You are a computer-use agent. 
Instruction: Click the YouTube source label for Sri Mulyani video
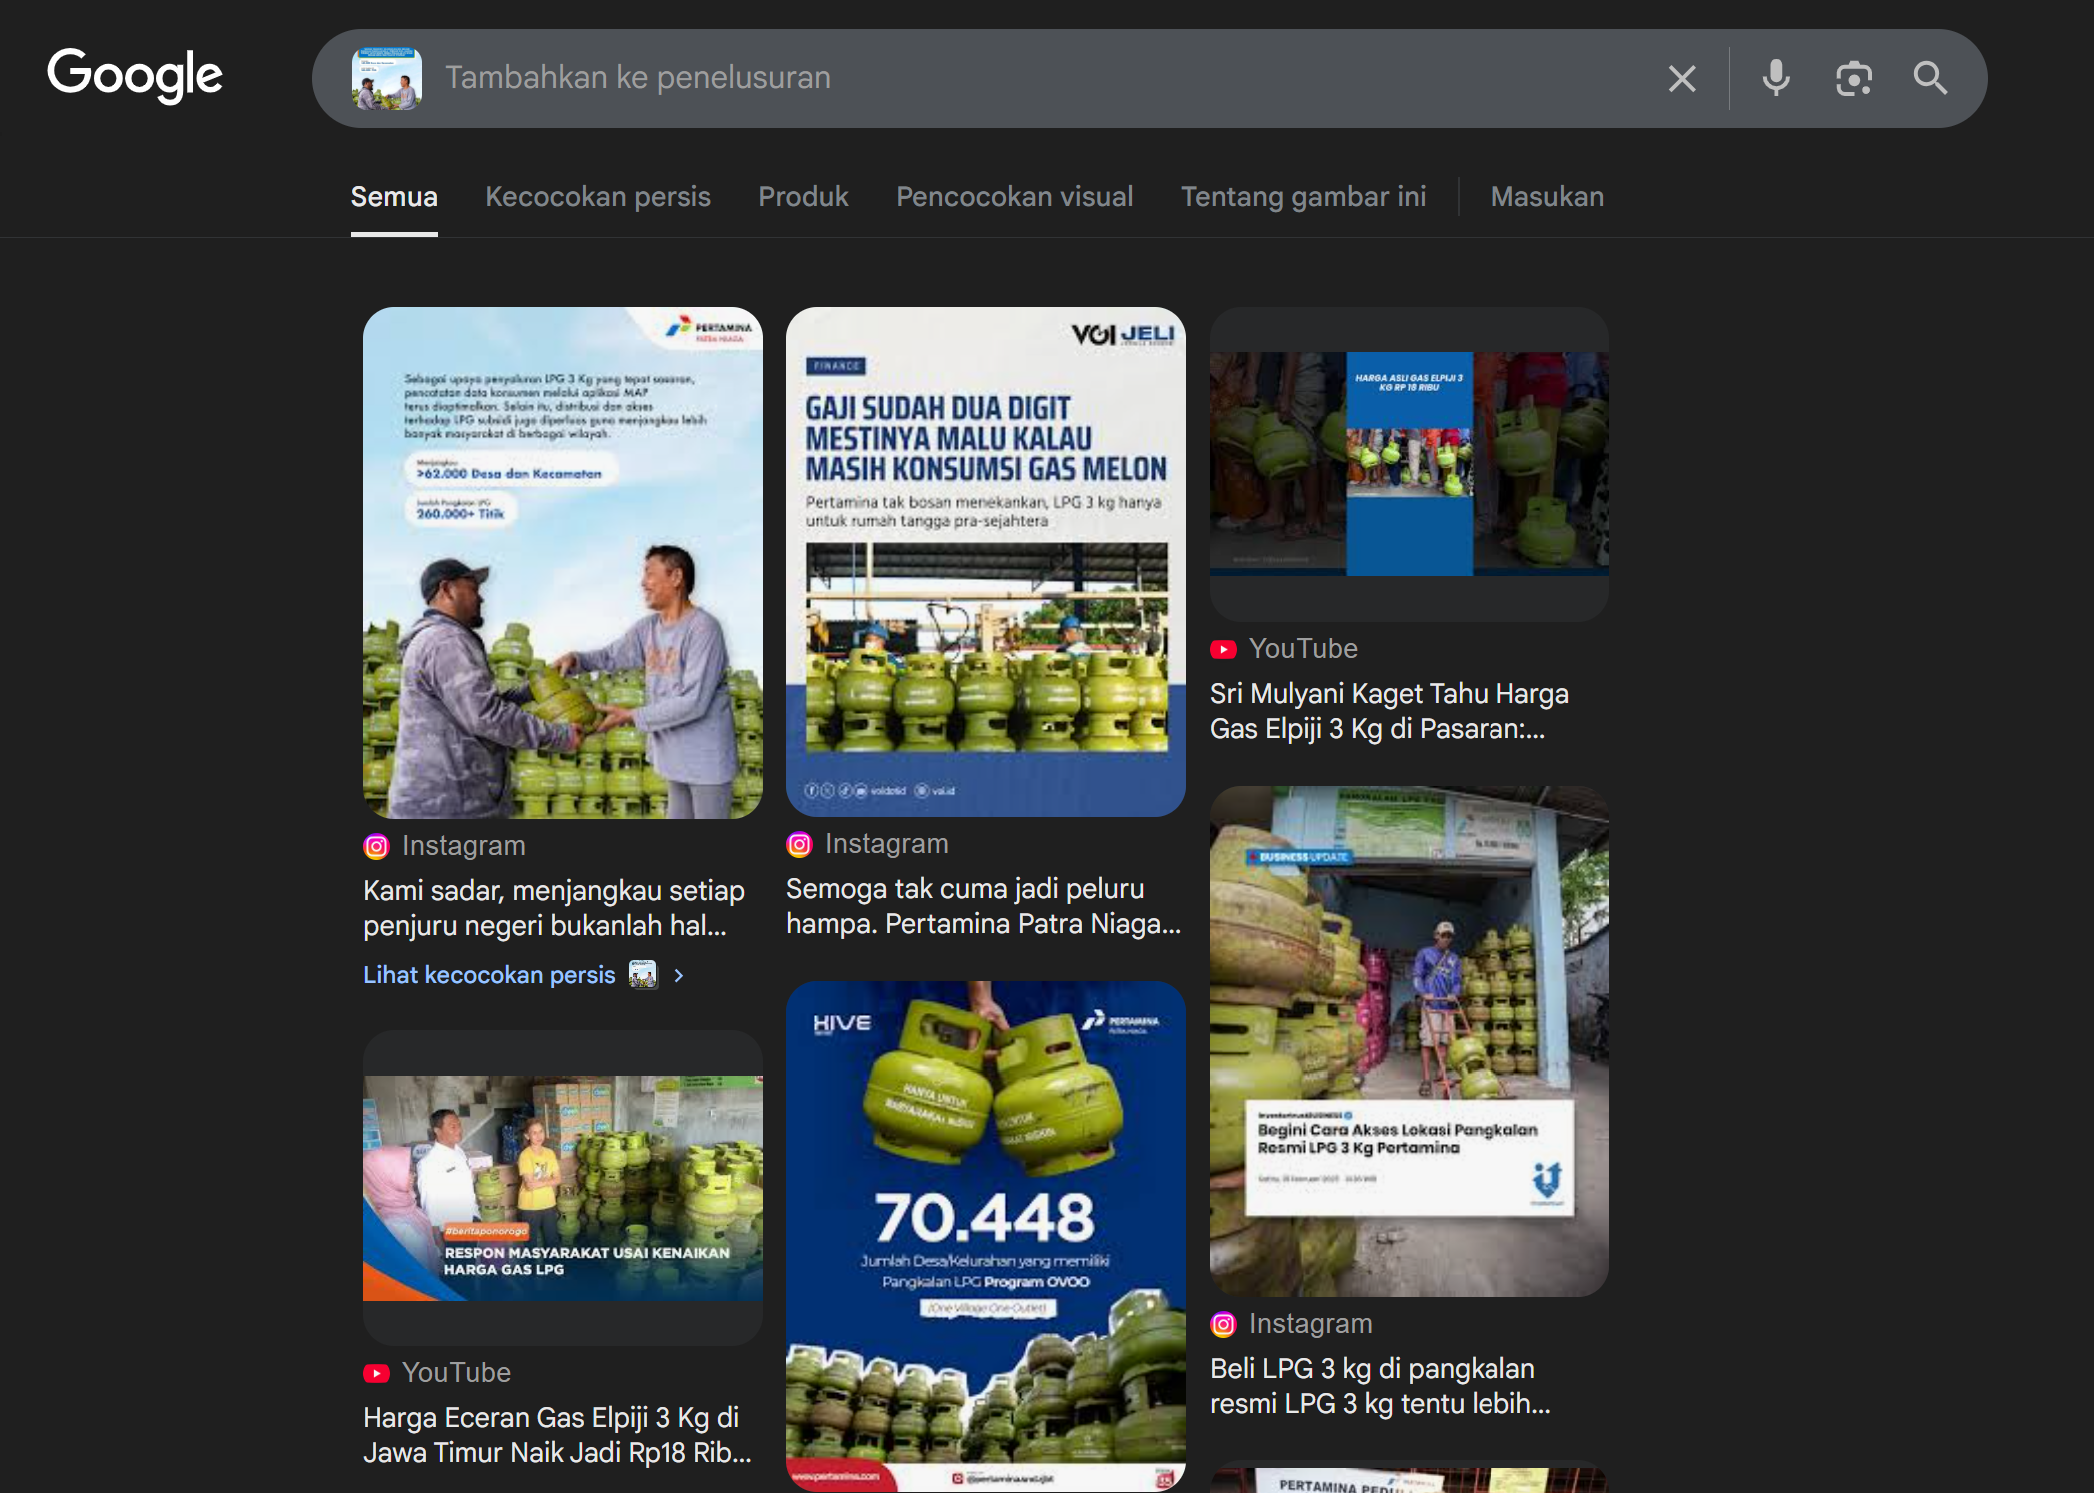(1303, 649)
